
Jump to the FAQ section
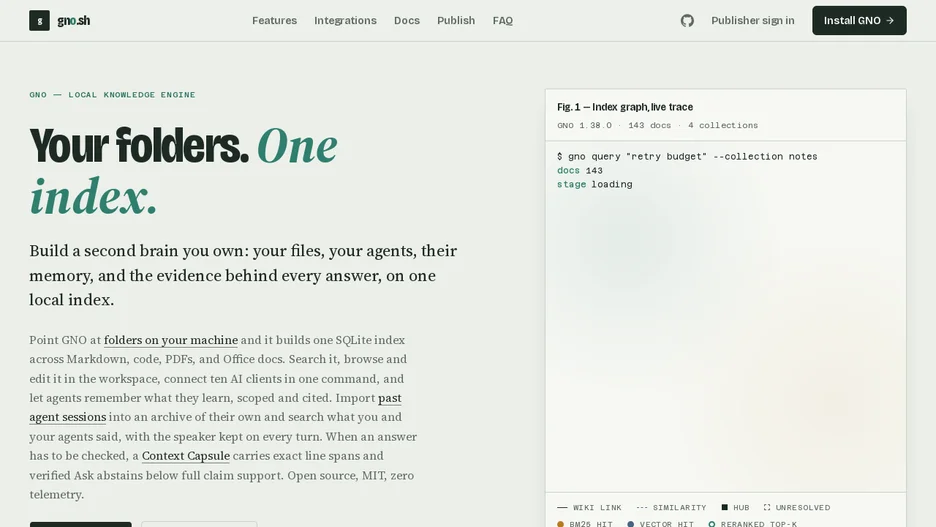click(x=503, y=20)
